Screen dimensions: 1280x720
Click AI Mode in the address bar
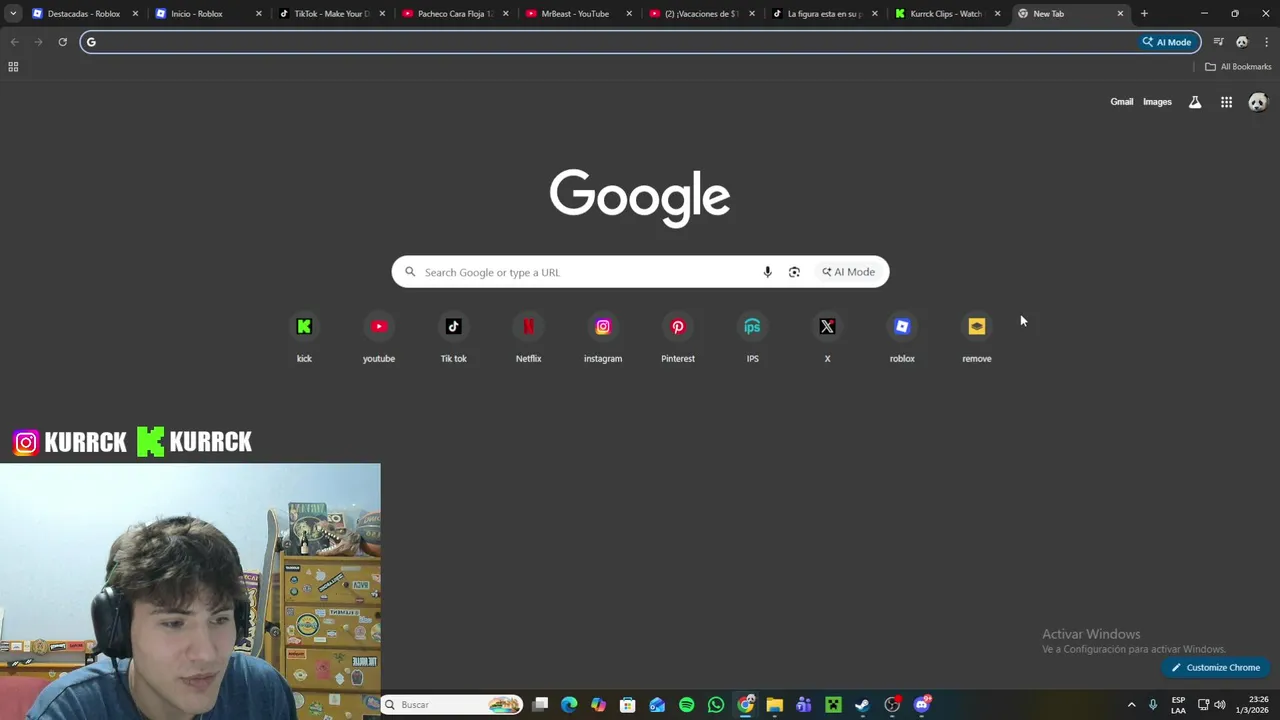pos(1167,42)
